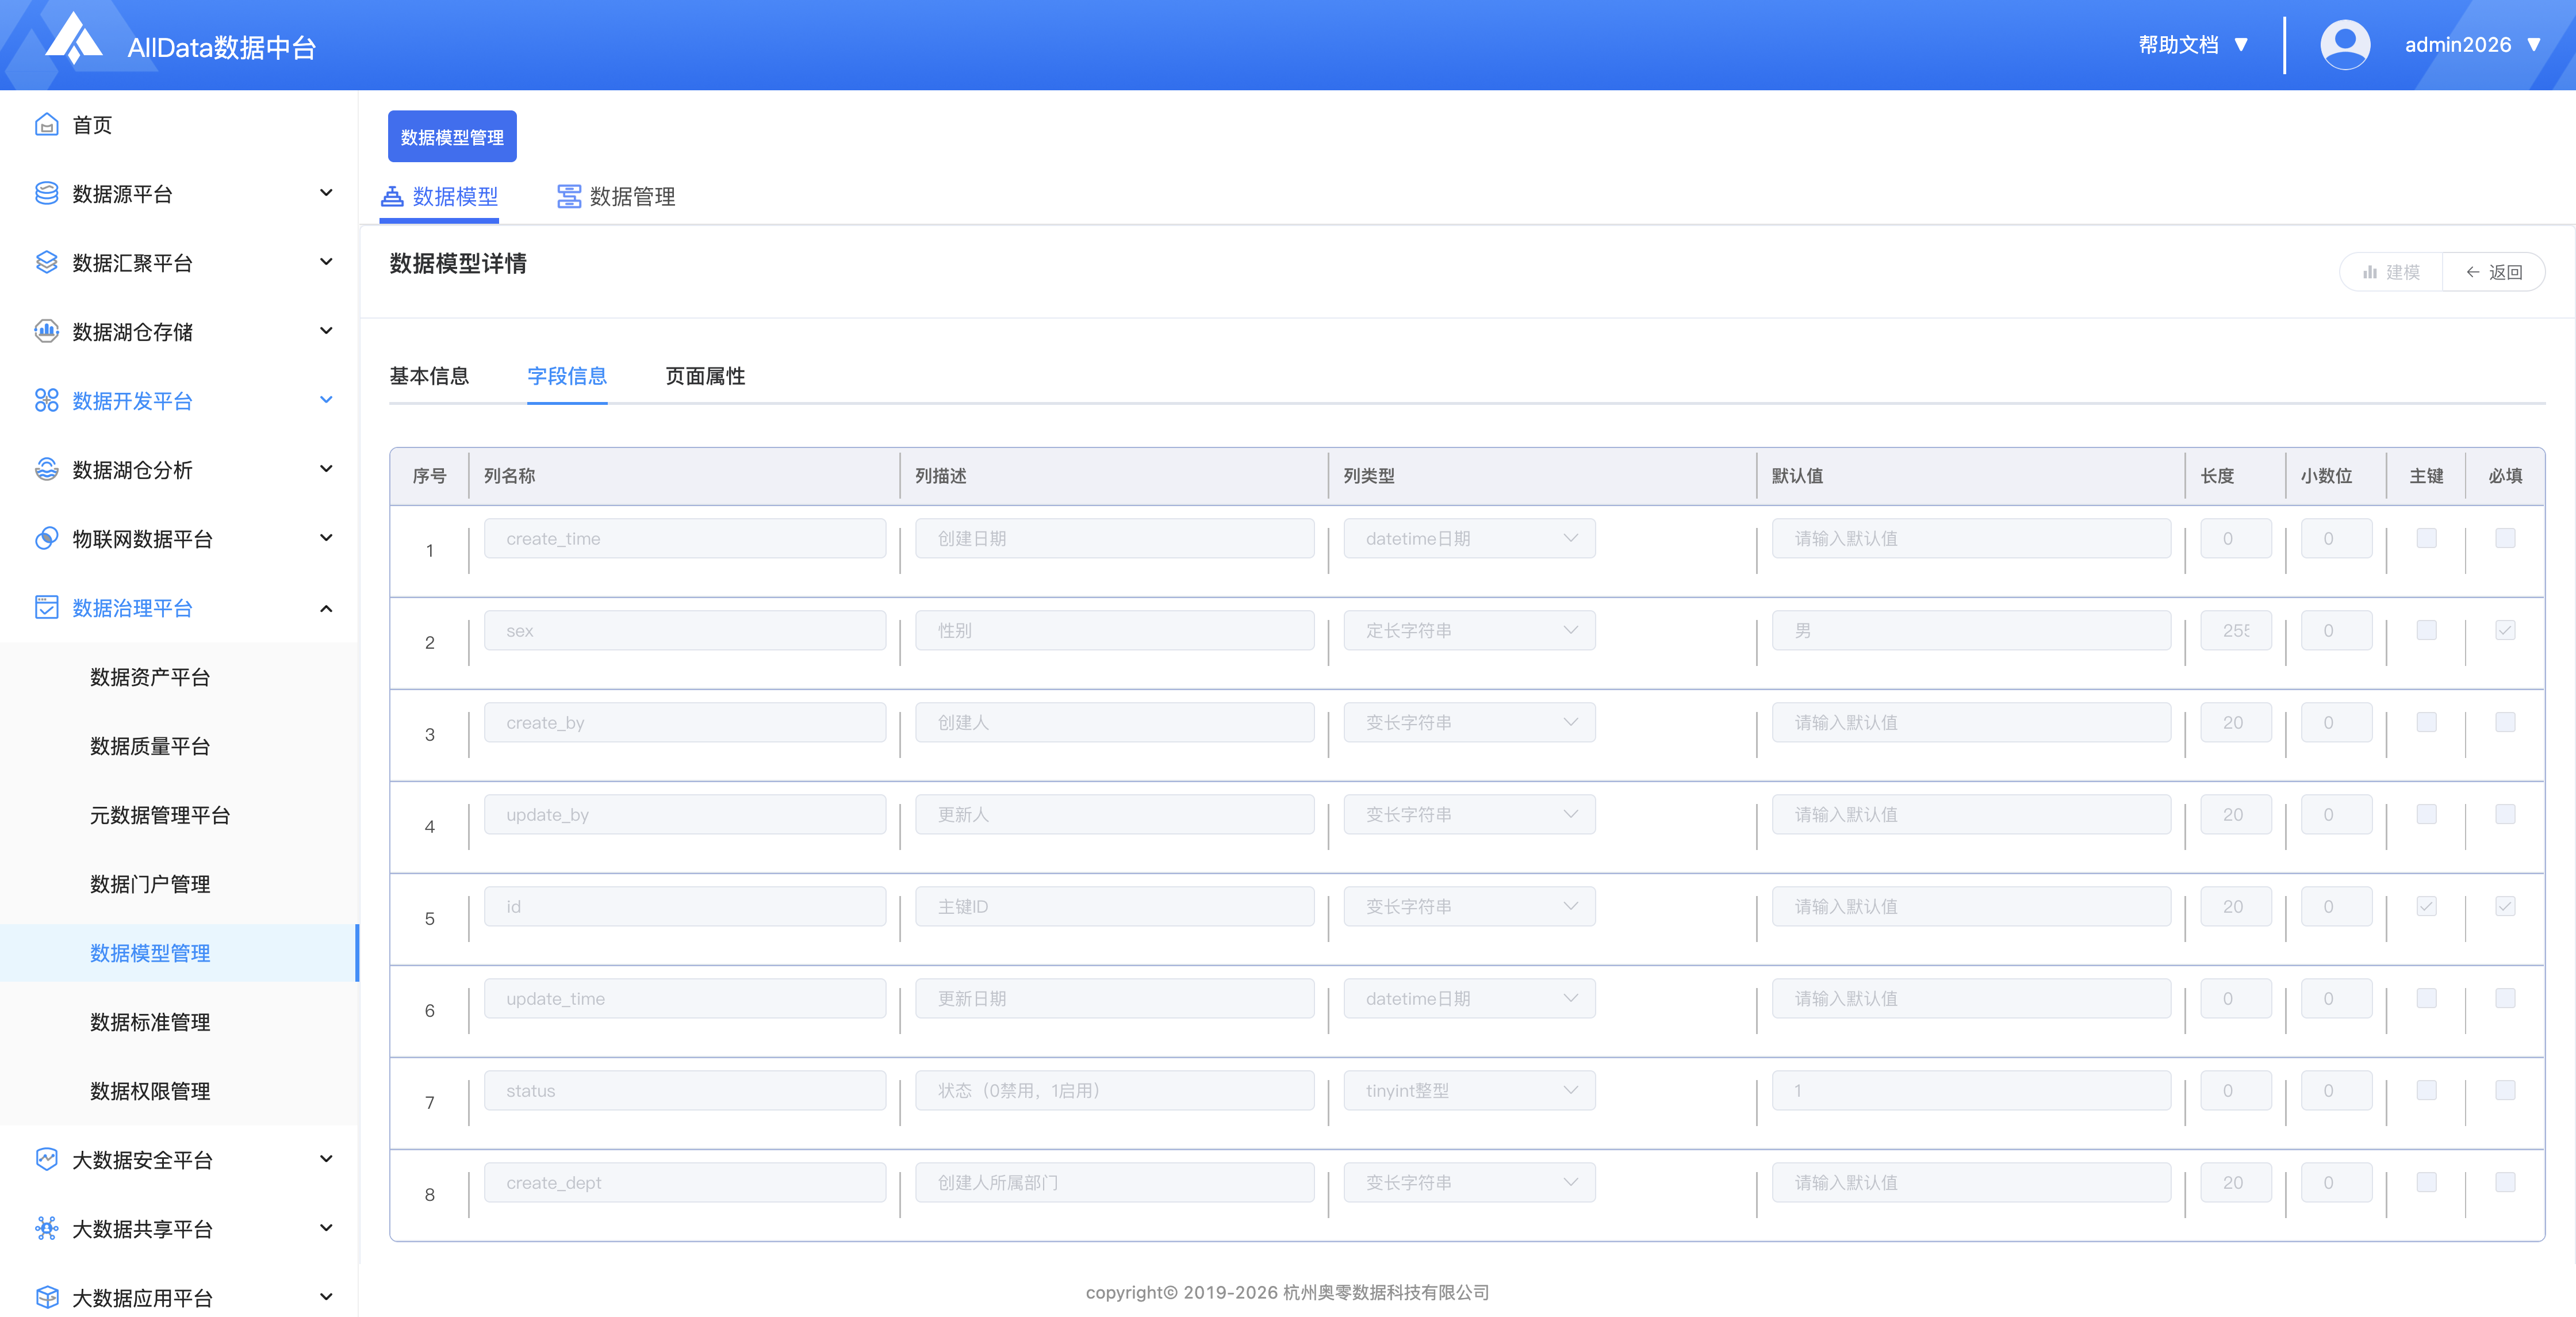Click the 数据模型 tab icon
This screenshot has width=2576, height=1317.
[392, 196]
